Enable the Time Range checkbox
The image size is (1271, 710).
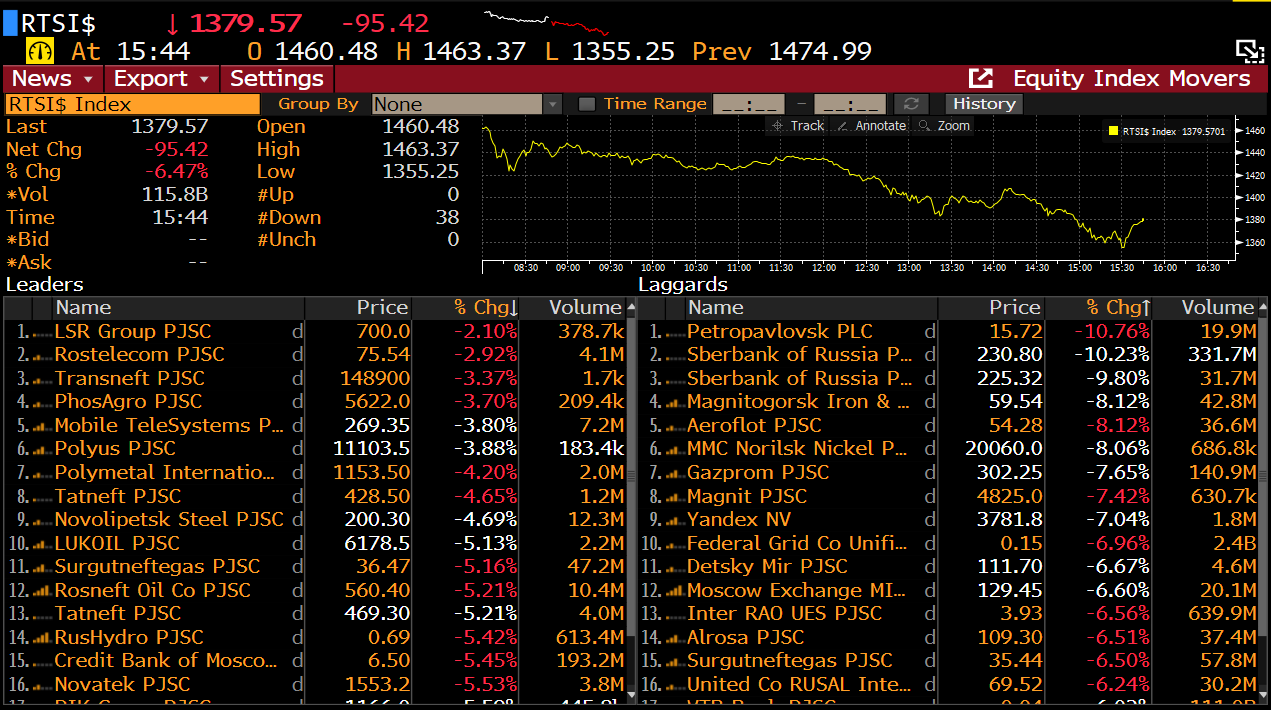(x=587, y=104)
